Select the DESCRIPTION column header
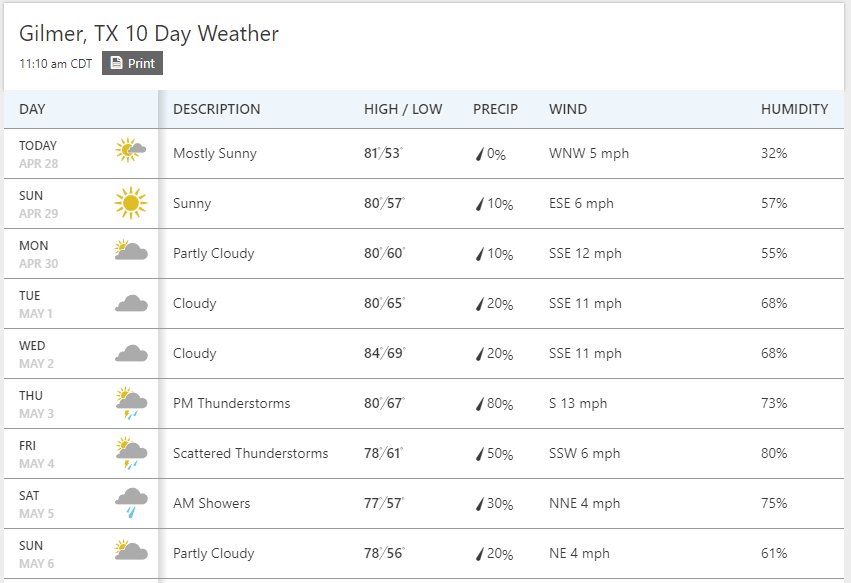 (217, 109)
